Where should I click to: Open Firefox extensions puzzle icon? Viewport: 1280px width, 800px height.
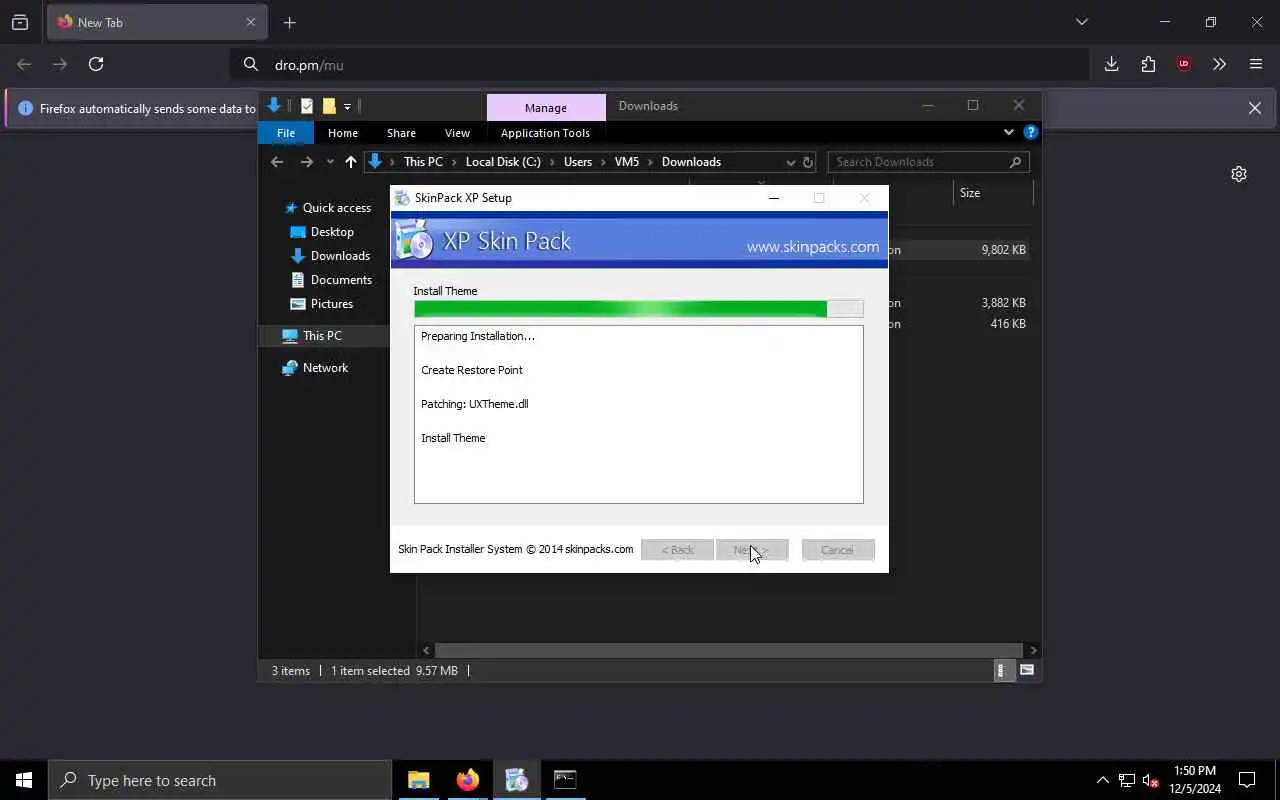coord(1148,64)
